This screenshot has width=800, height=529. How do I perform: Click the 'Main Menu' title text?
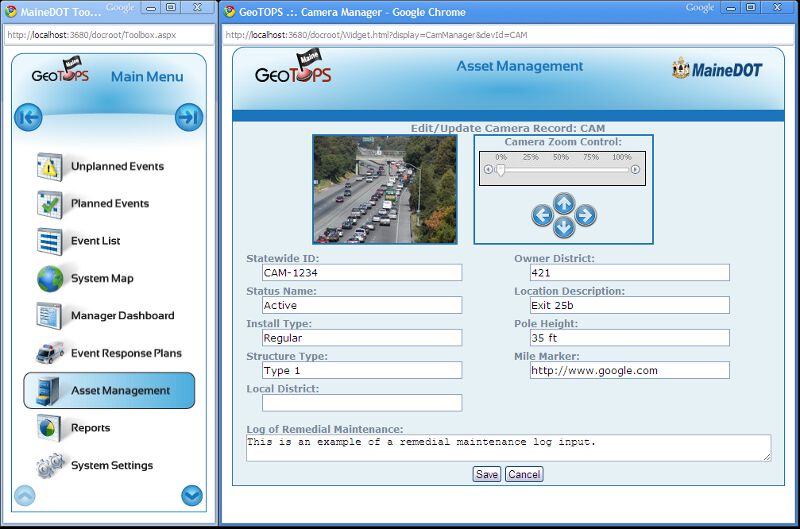pos(147,77)
